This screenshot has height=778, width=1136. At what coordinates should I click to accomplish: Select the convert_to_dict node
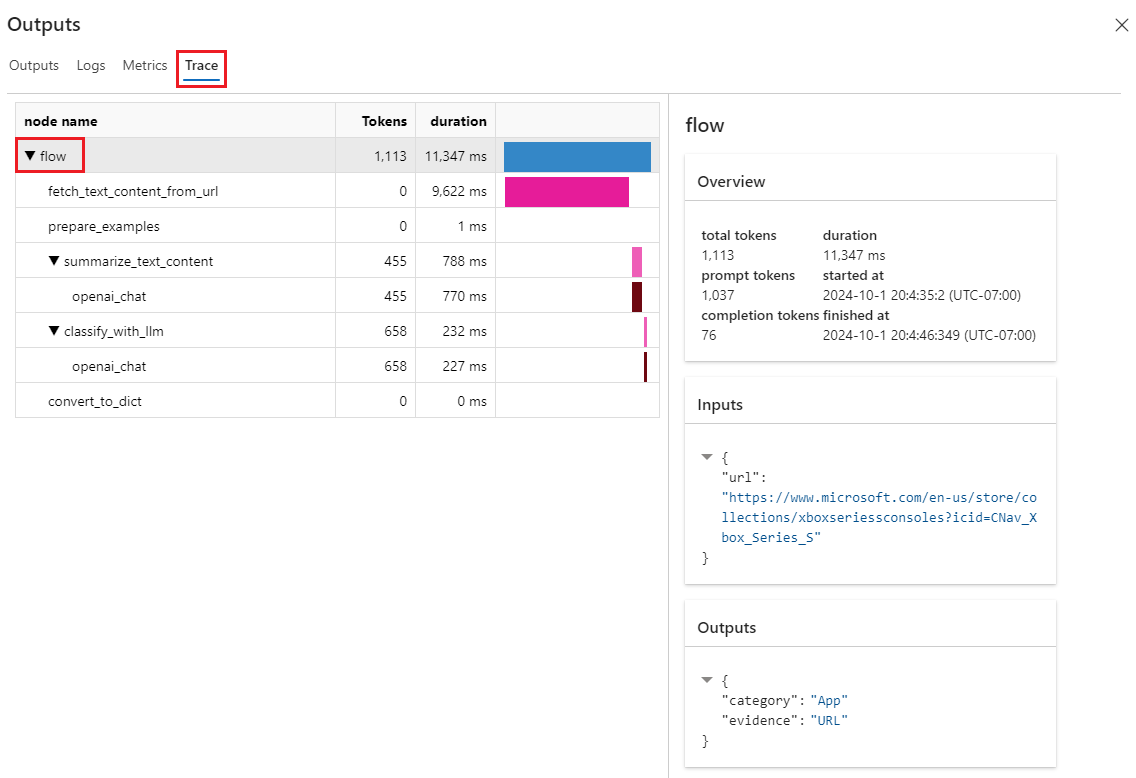[102, 401]
